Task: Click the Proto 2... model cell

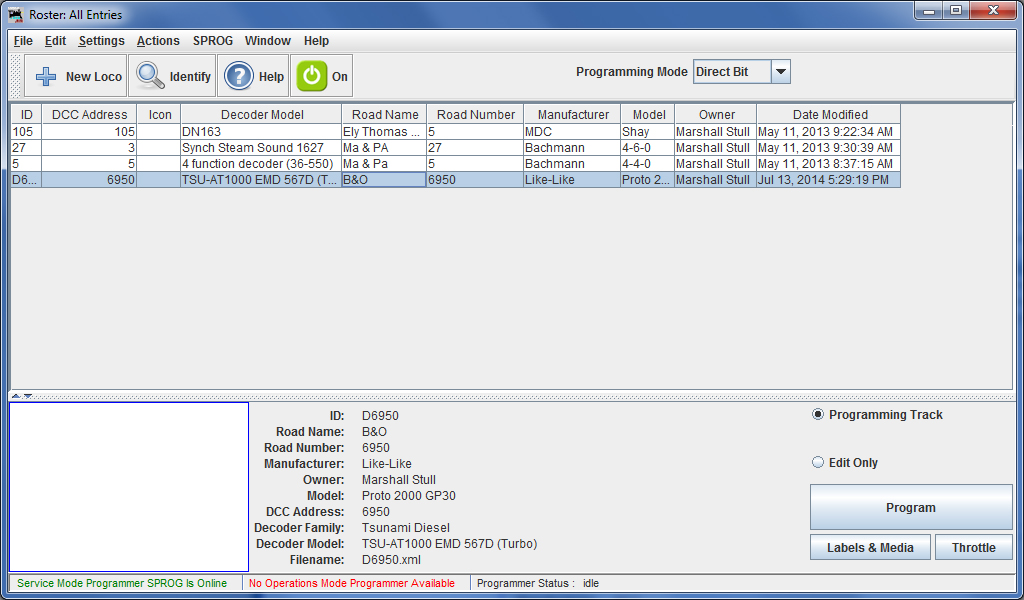Action: click(648, 180)
